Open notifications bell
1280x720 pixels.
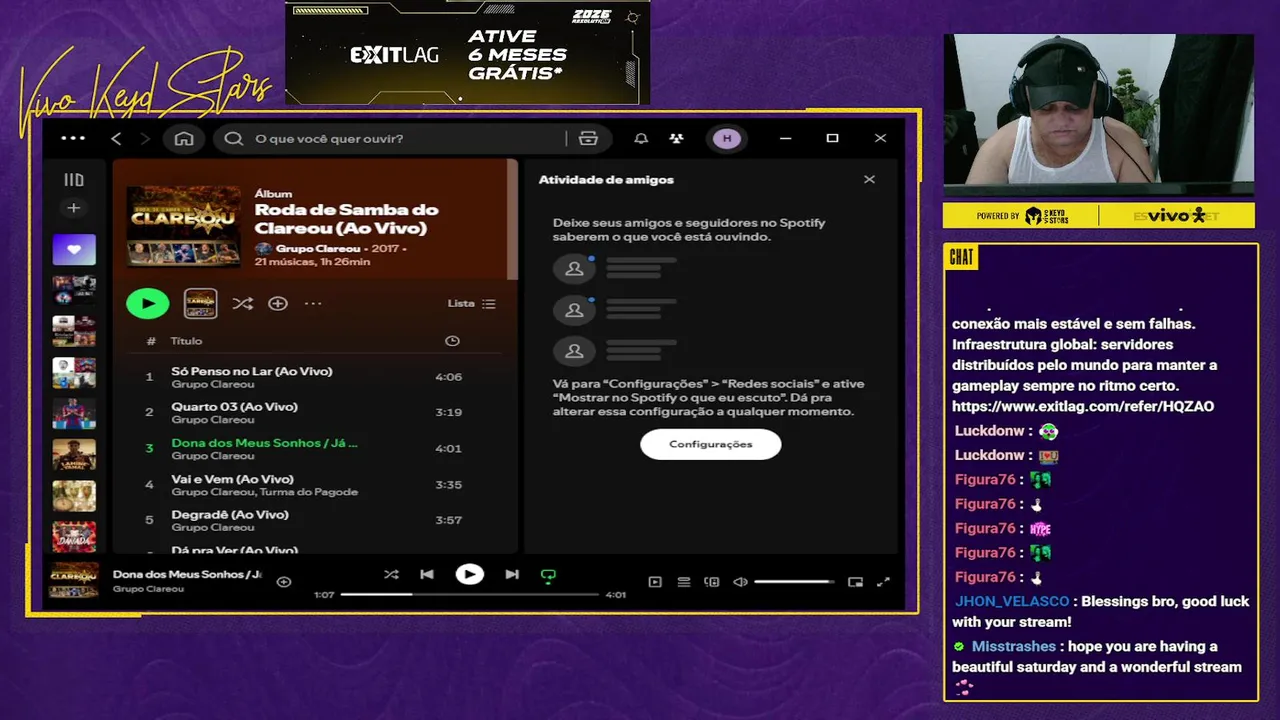click(641, 138)
